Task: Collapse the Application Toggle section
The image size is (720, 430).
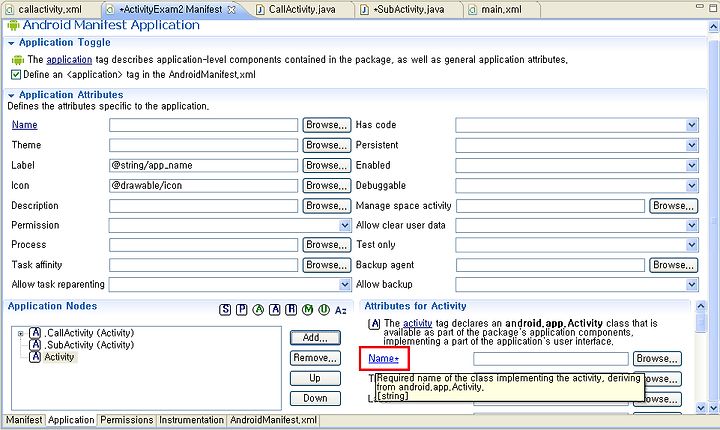Action: (x=11, y=43)
